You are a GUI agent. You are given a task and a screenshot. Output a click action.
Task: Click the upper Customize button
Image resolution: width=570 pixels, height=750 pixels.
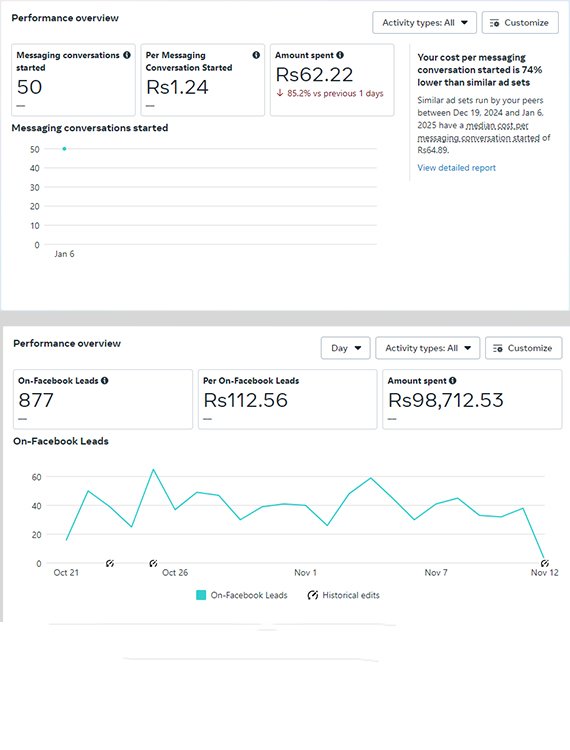tap(520, 22)
